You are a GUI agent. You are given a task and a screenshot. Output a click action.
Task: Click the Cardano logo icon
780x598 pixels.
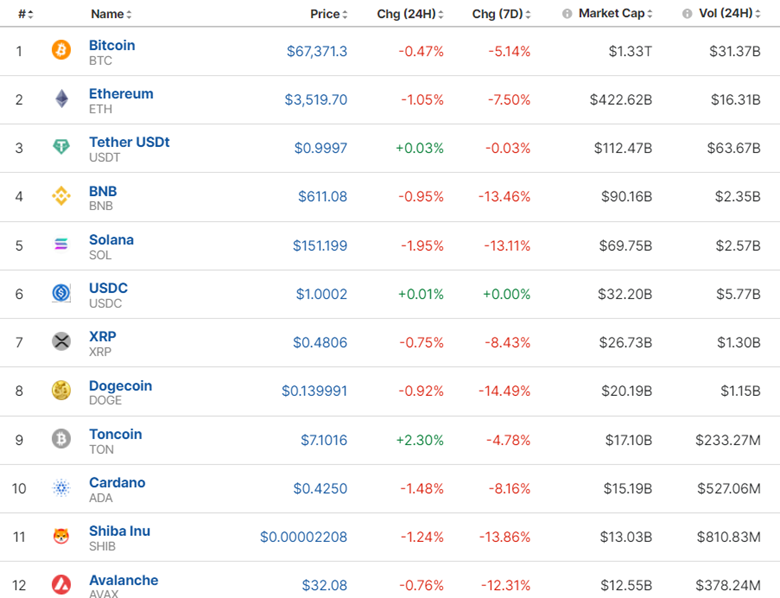(61, 488)
